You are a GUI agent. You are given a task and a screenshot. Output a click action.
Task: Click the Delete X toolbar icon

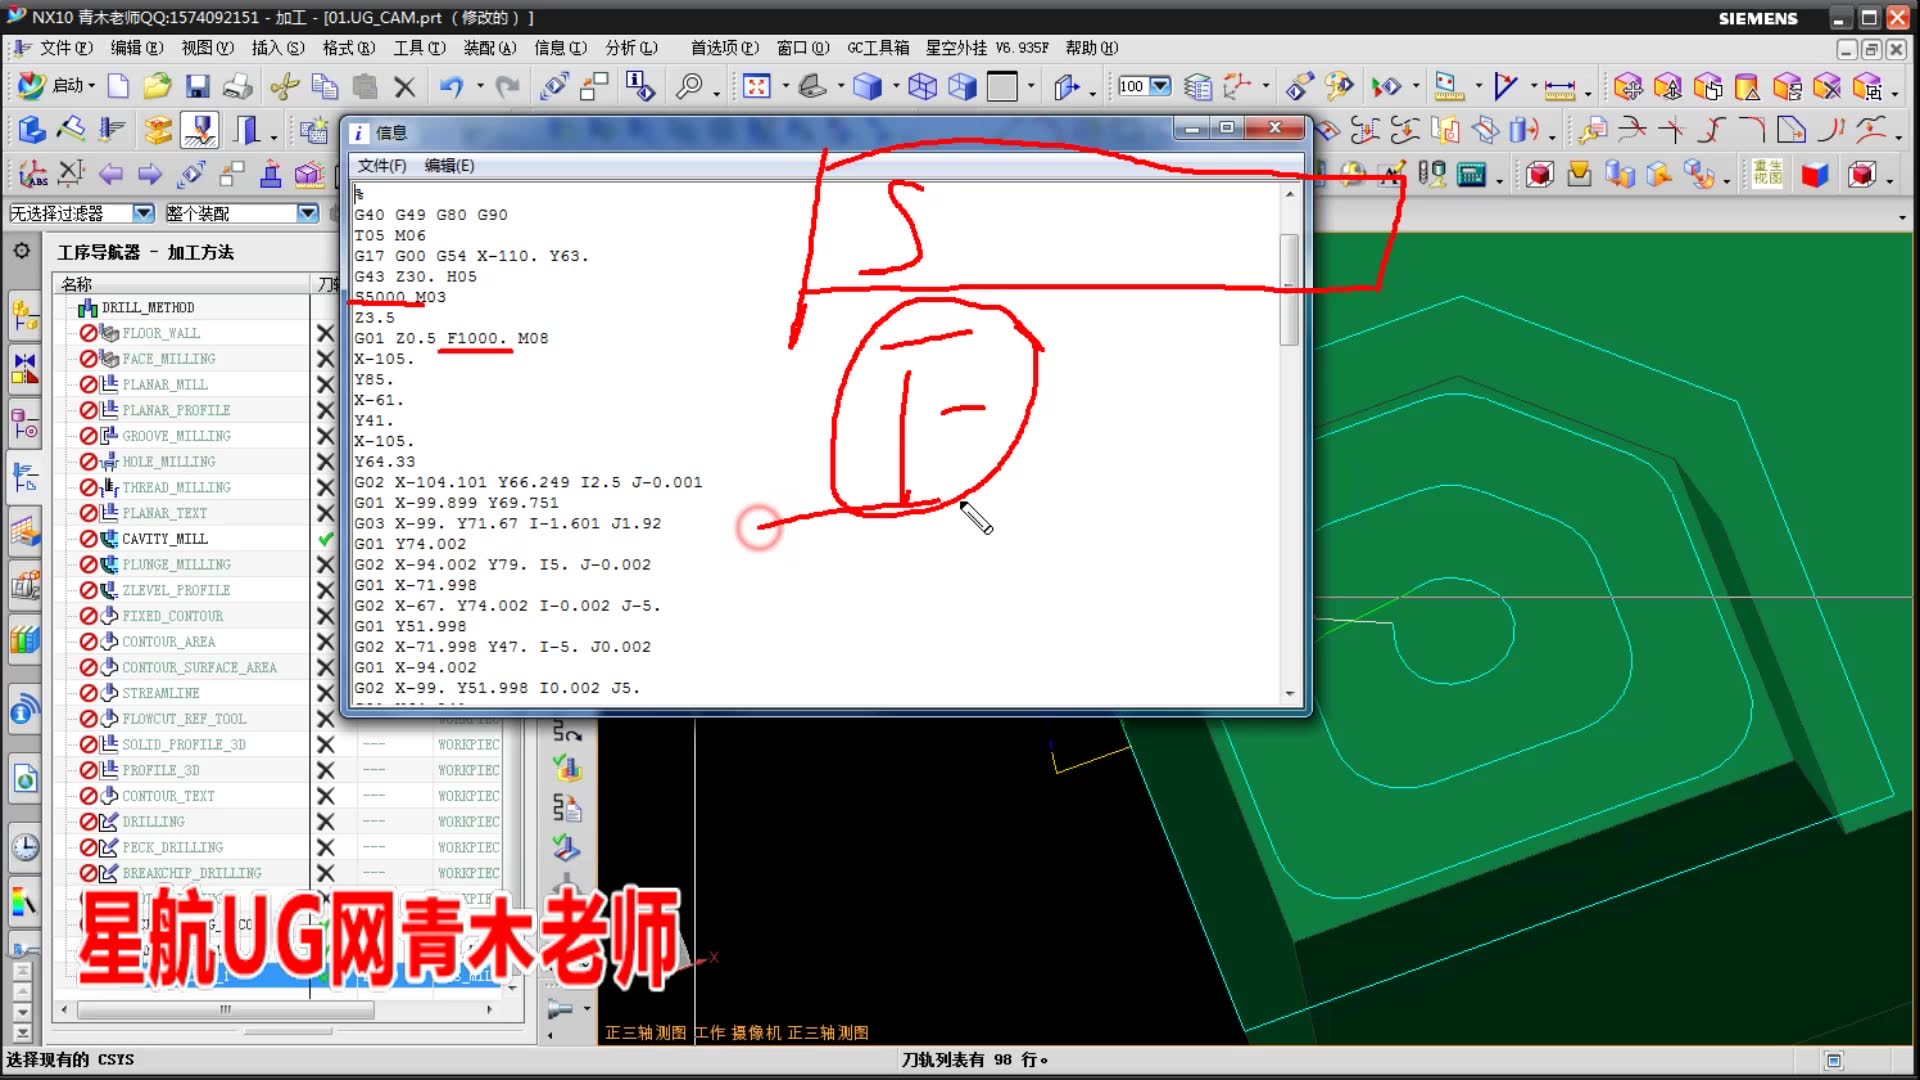pos(404,87)
